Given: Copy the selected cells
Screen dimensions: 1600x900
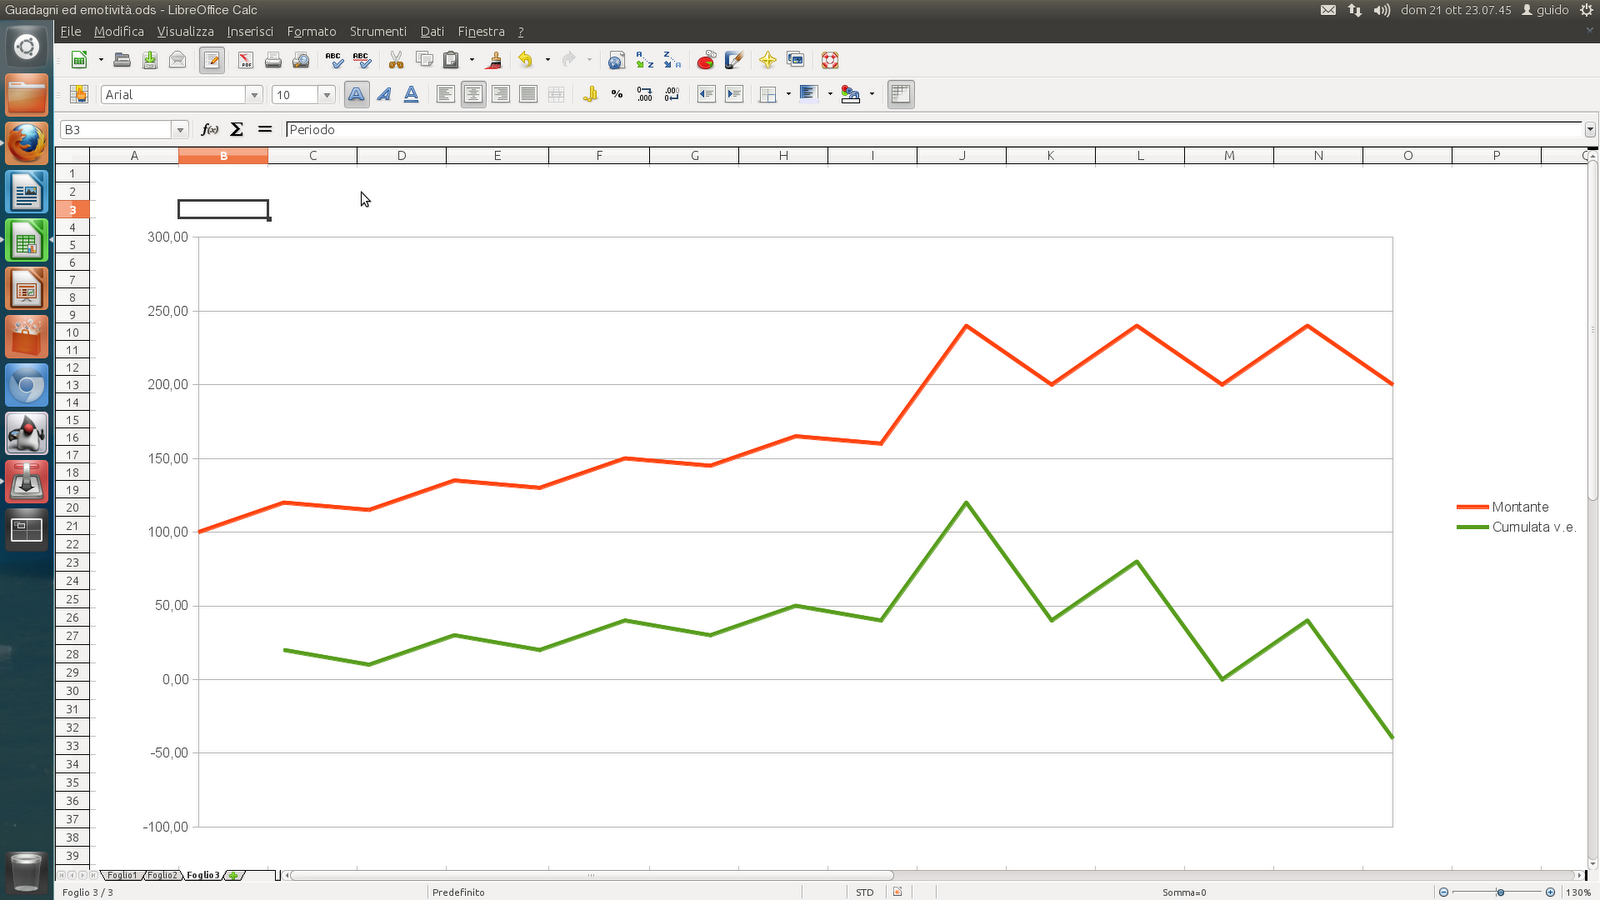Looking at the screenshot, I should coord(424,60).
